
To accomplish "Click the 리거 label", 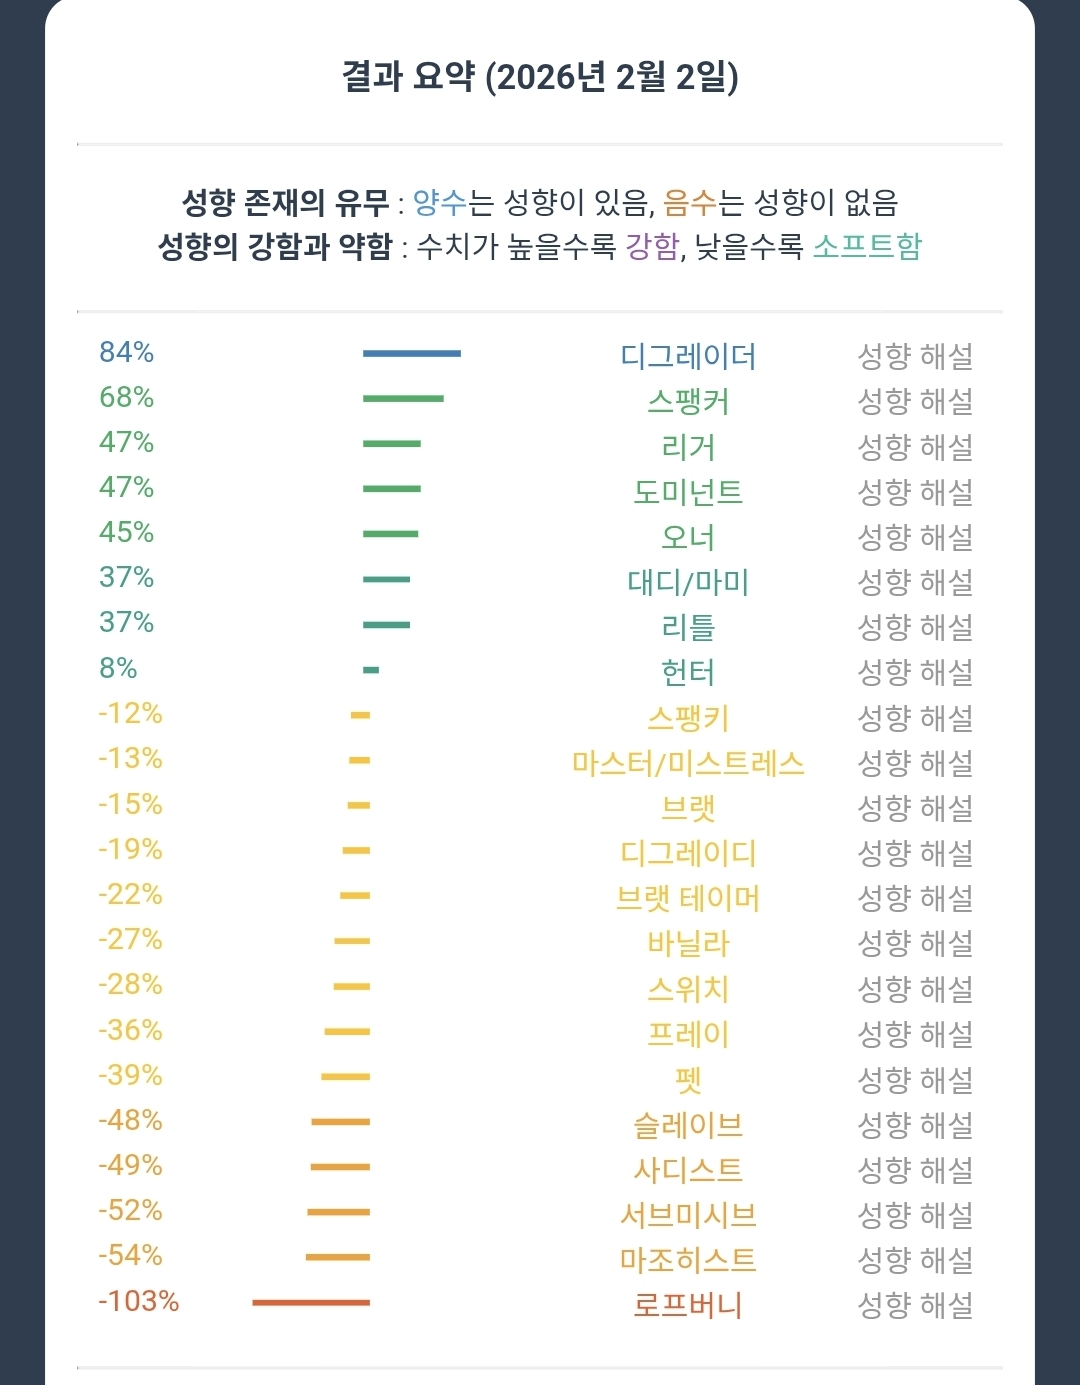I will (x=688, y=447).
